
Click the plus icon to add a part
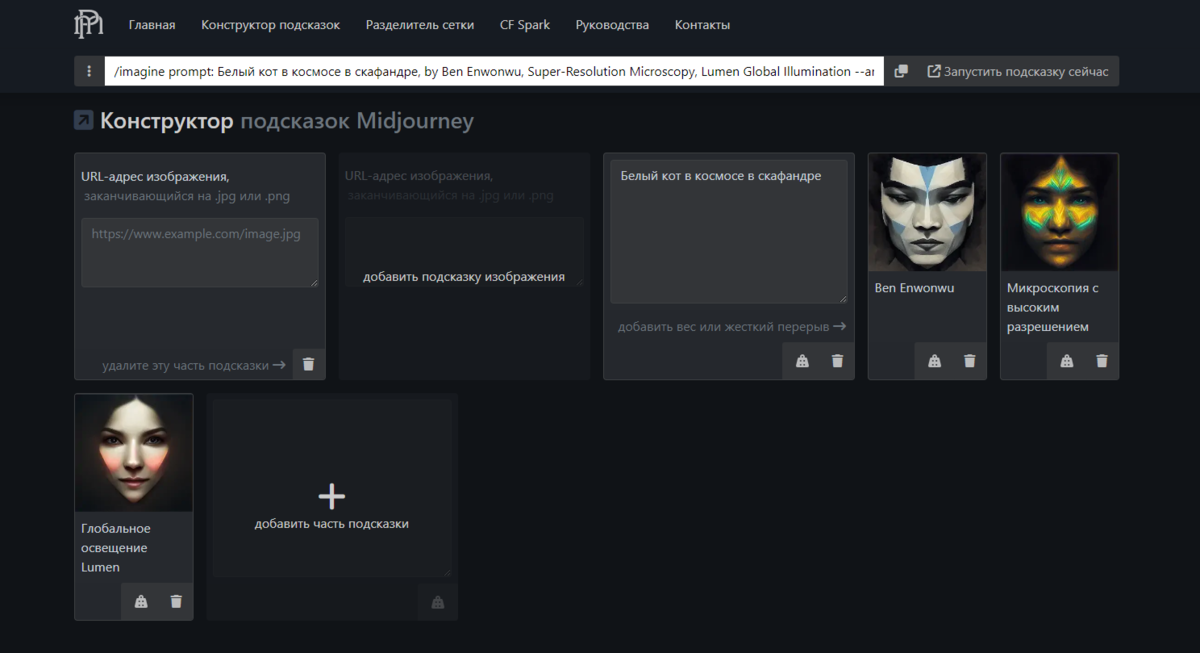[331, 496]
